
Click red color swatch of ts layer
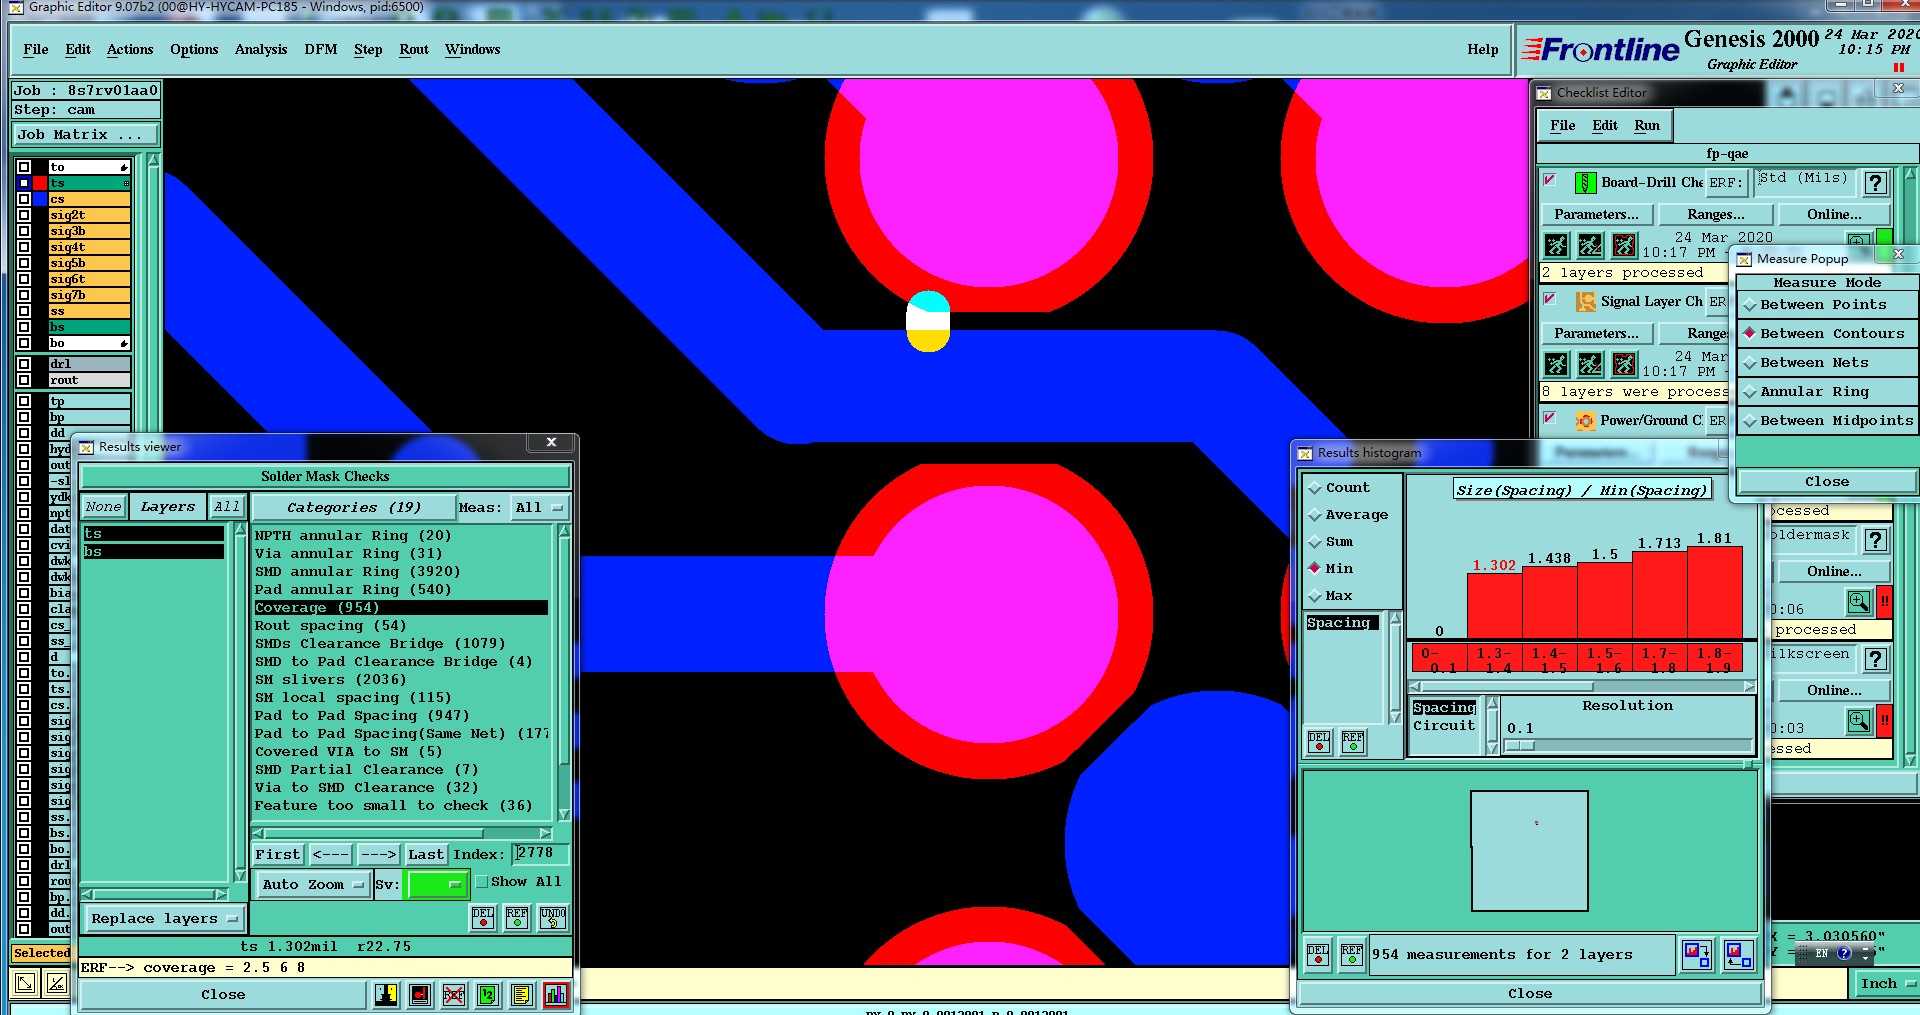point(40,183)
